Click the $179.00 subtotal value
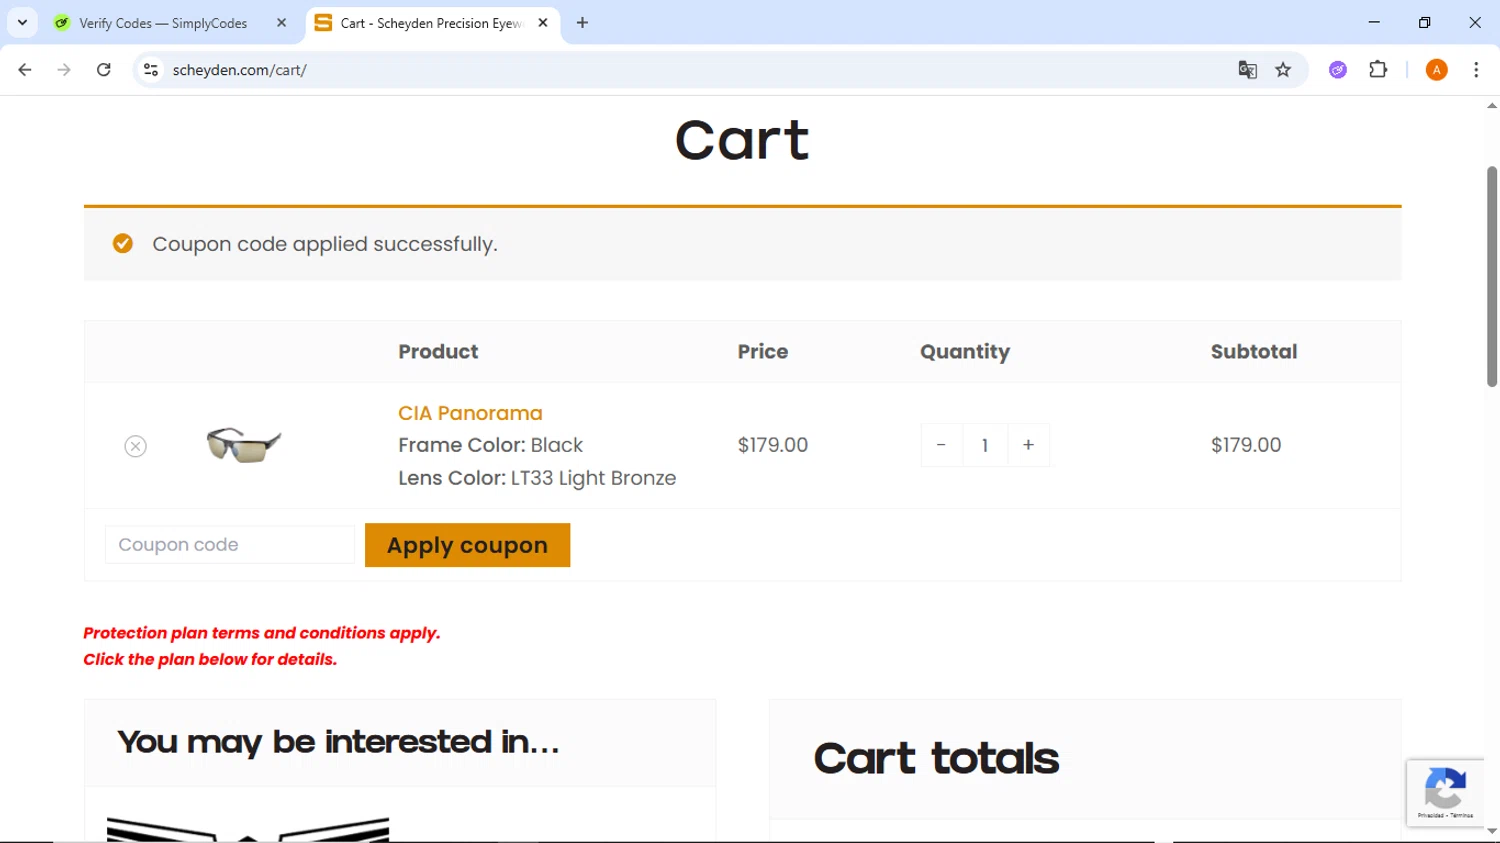 pyautogui.click(x=1246, y=445)
